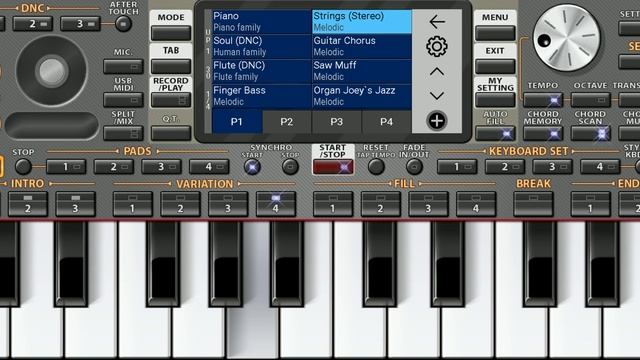Image resolution: width=640 pixels, height=360 pixels.
Task: Pick Saw Muff sound
Action: (x=362, y=71)
